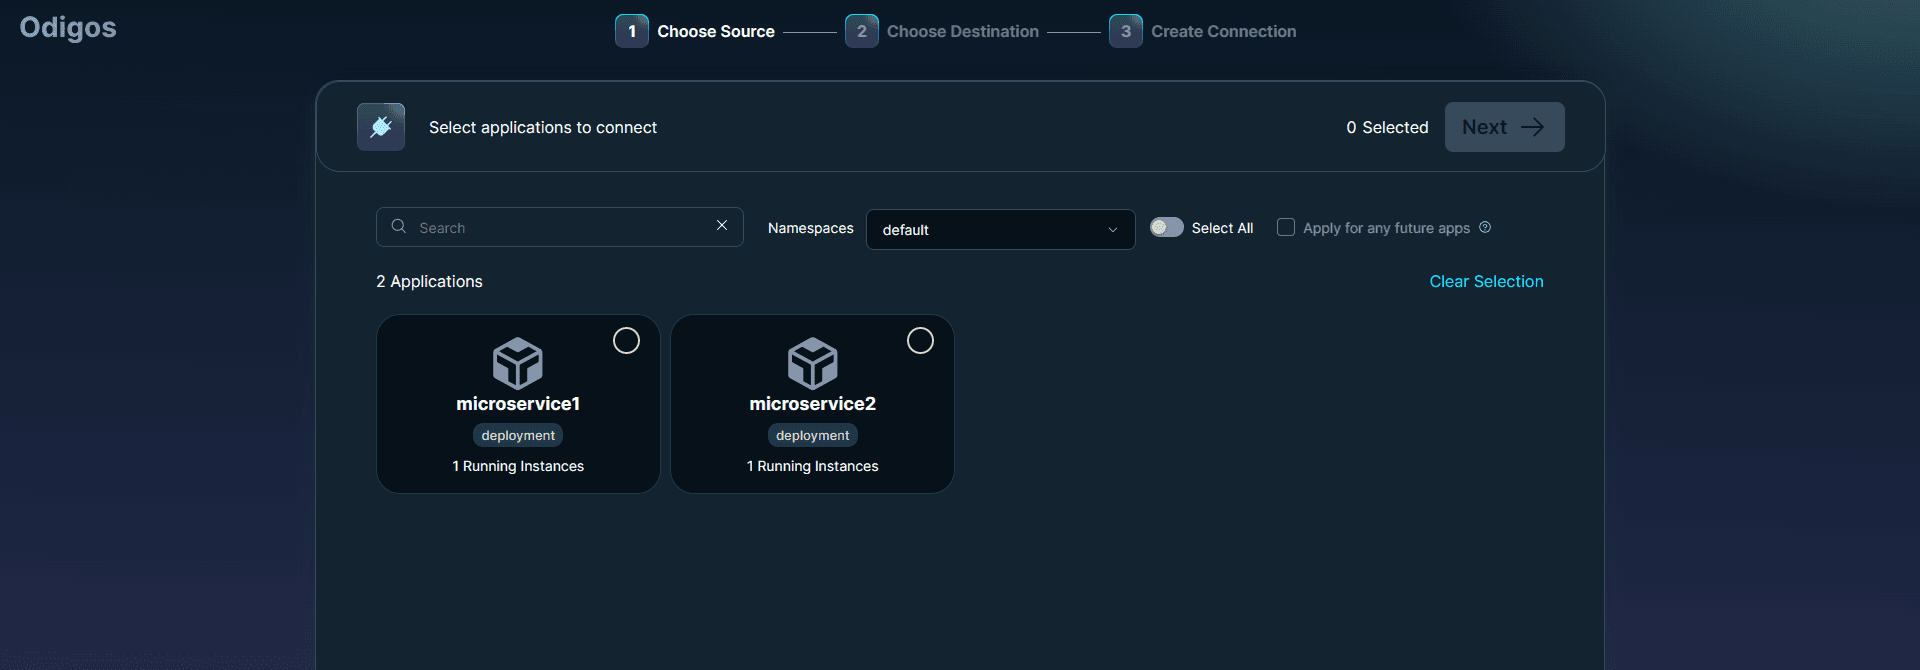
Task: Click microservice1's 1 Running Instances text
Action: click(x=518, y=466)
